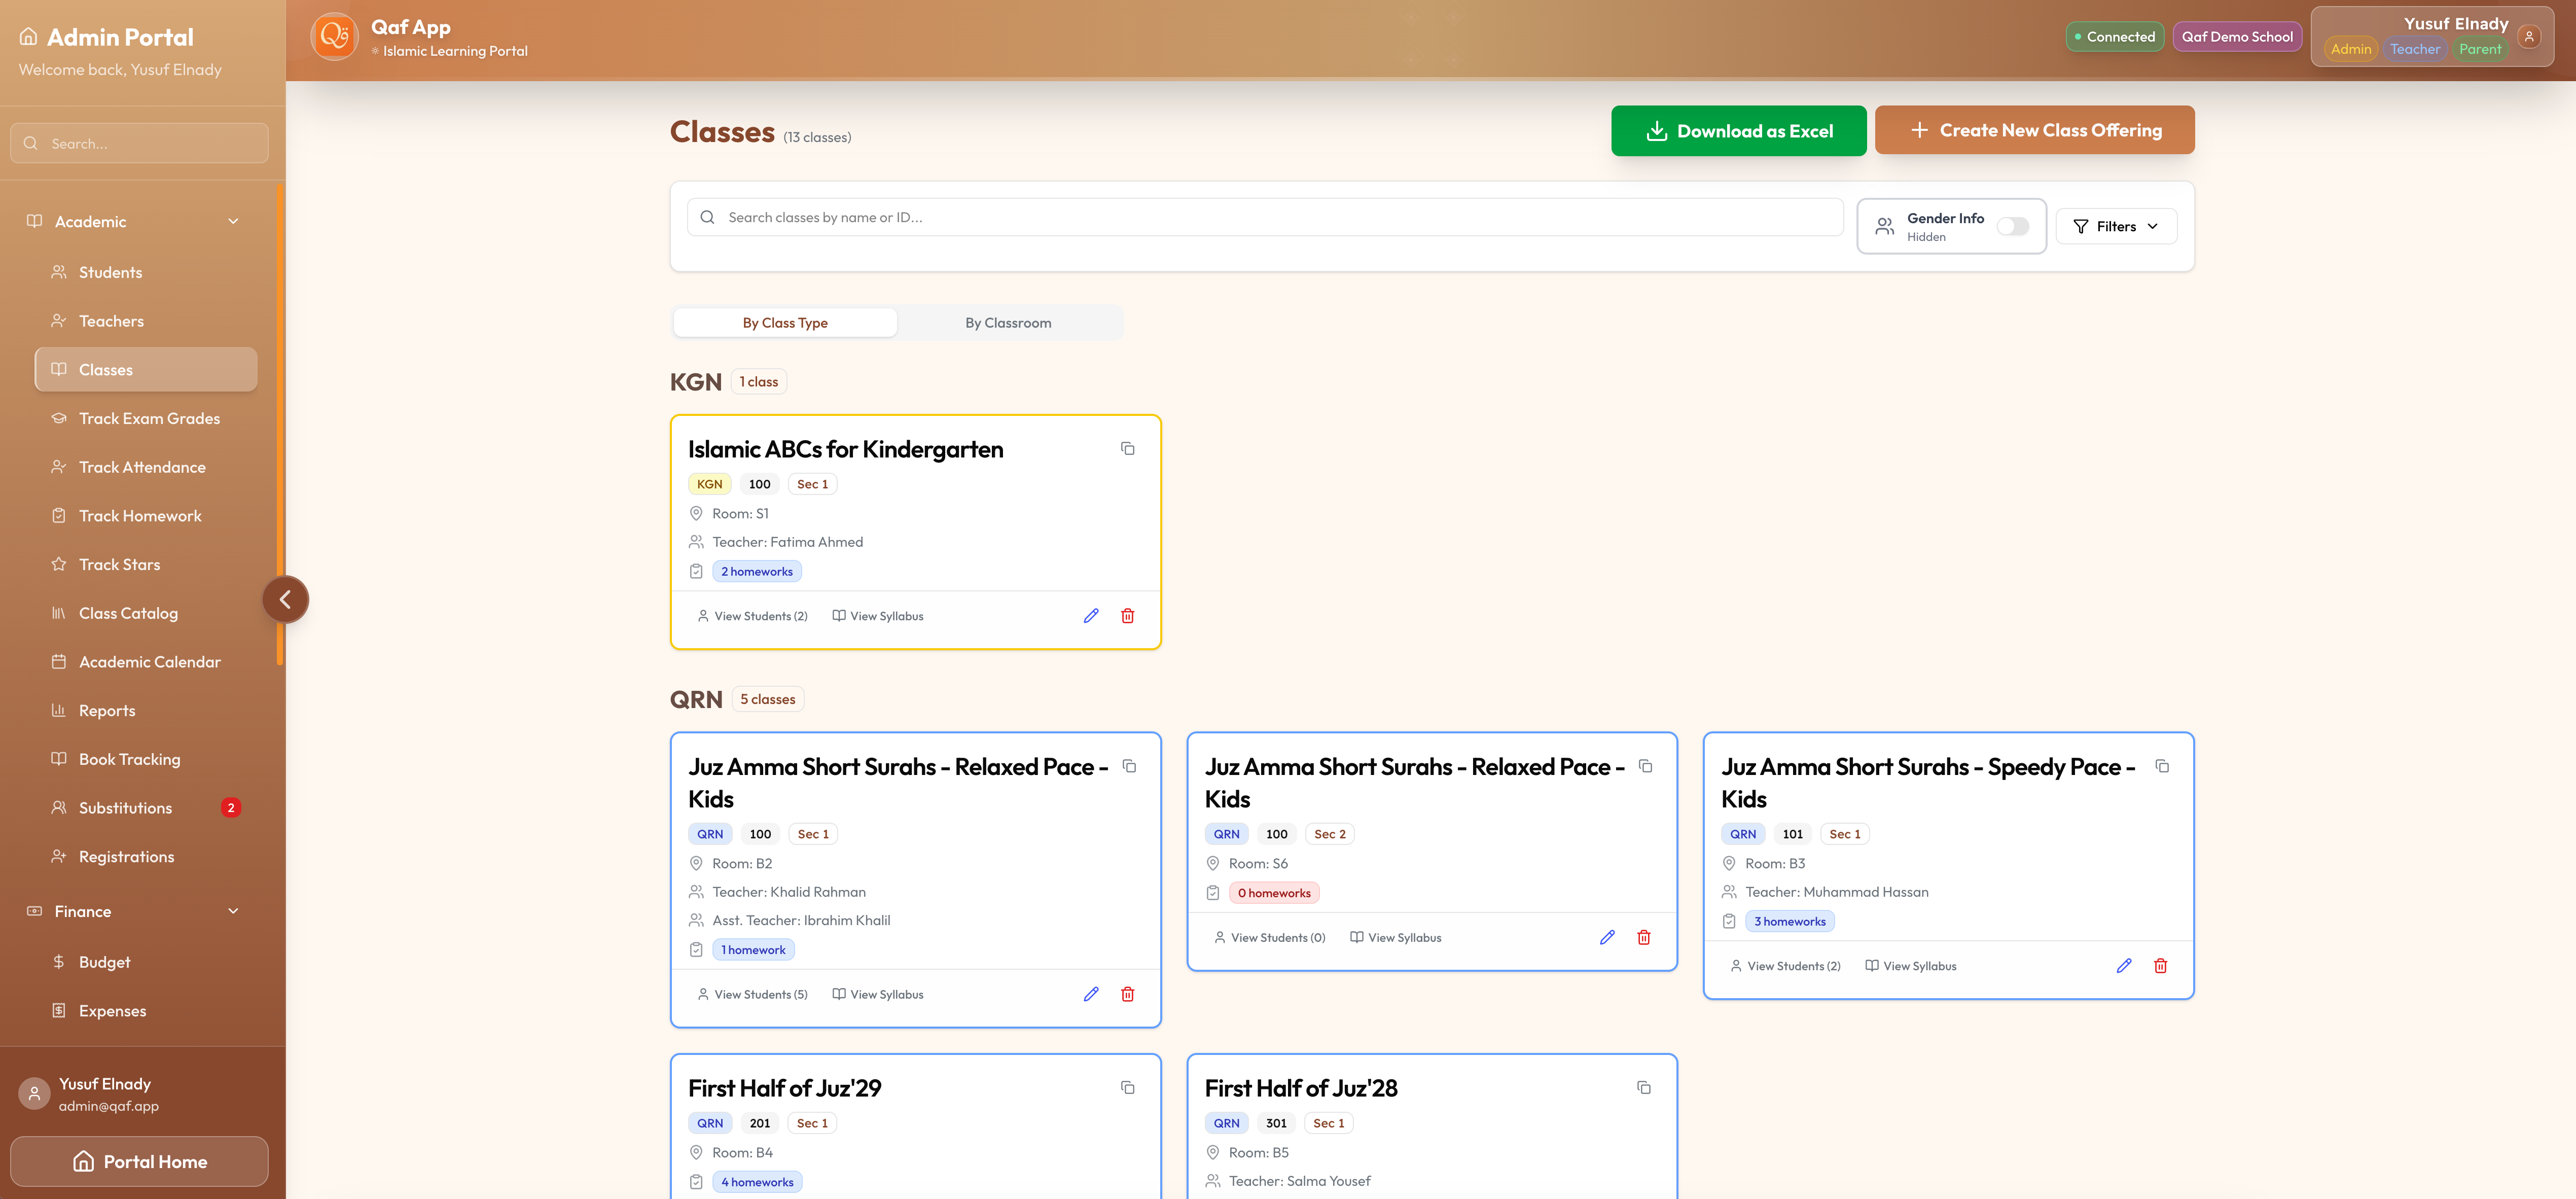Click Download as Excel
The height and width of the screenshot is (1199, 2576).
1738,130
